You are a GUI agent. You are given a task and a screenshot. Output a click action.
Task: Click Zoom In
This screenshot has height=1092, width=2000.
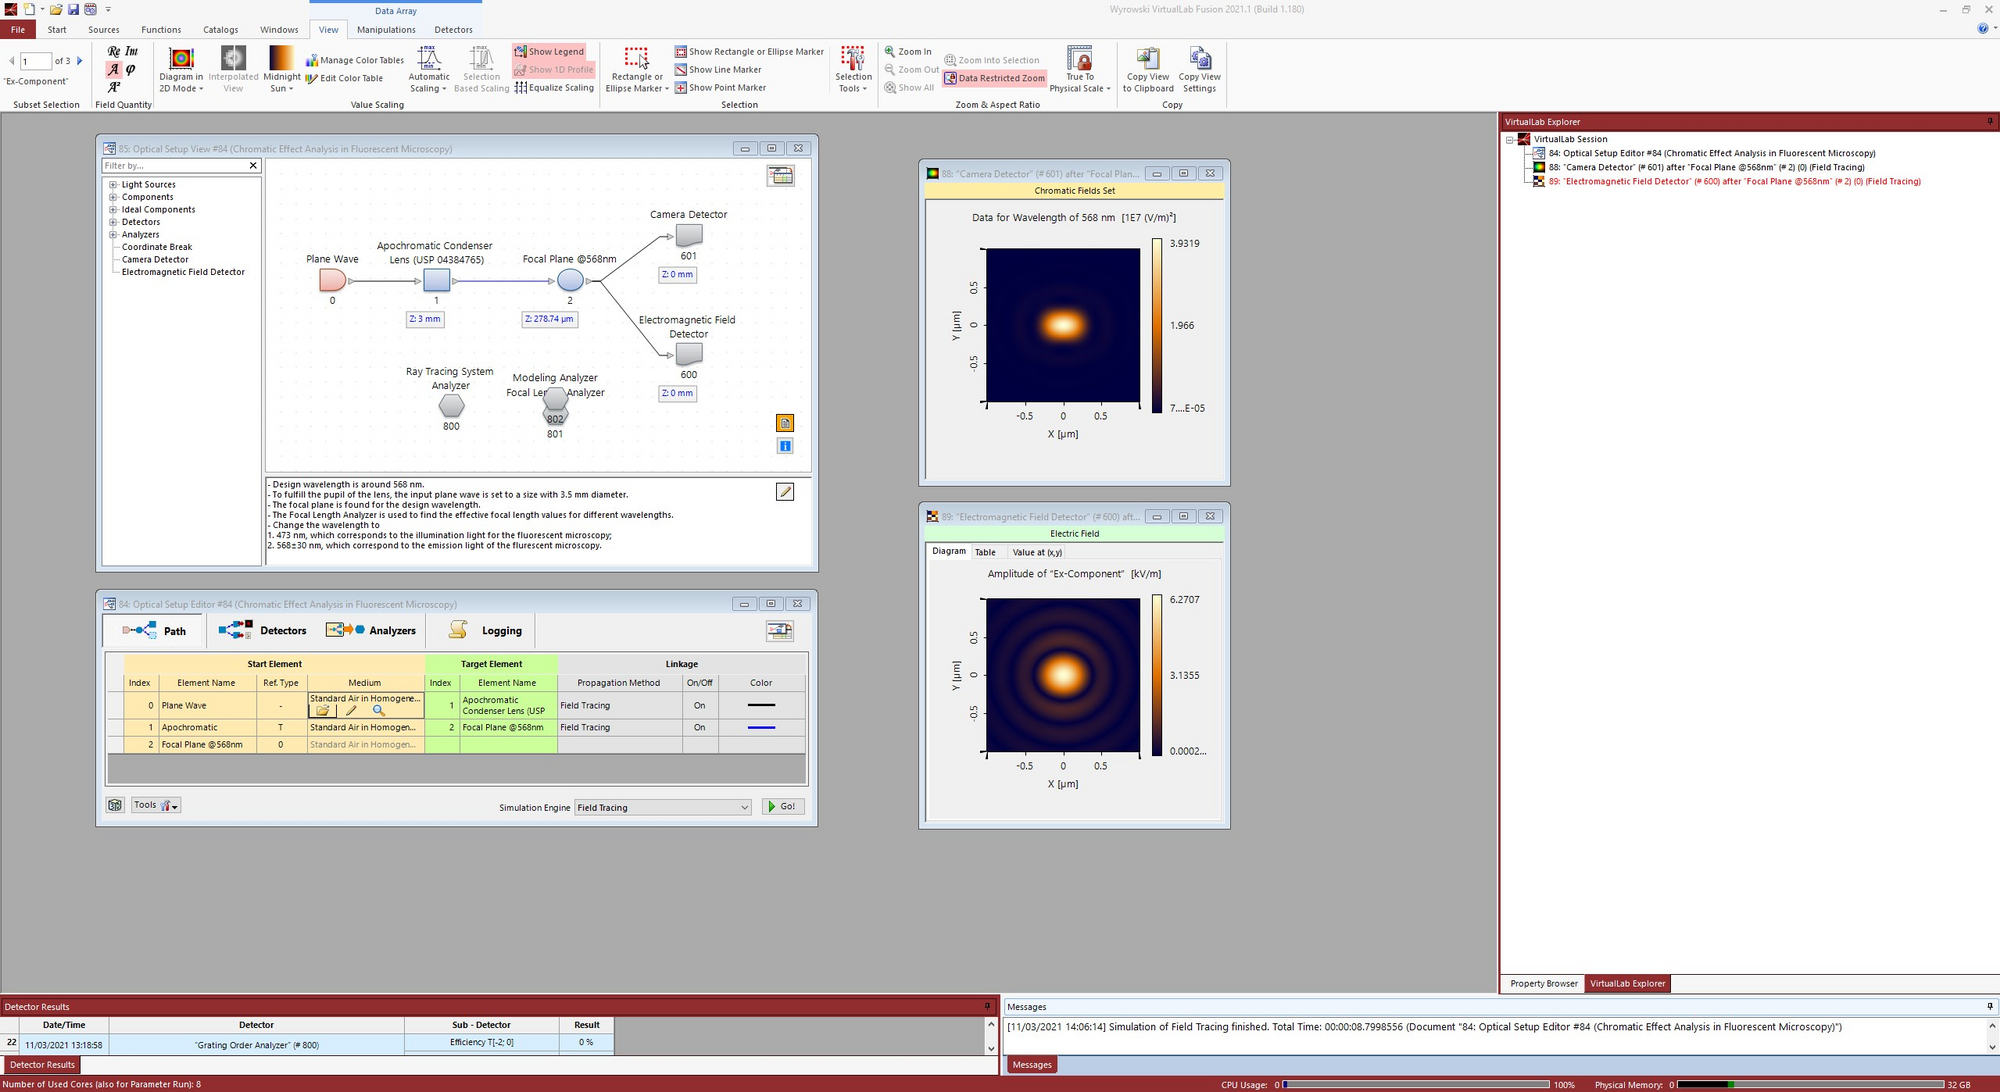coord(908,52)
